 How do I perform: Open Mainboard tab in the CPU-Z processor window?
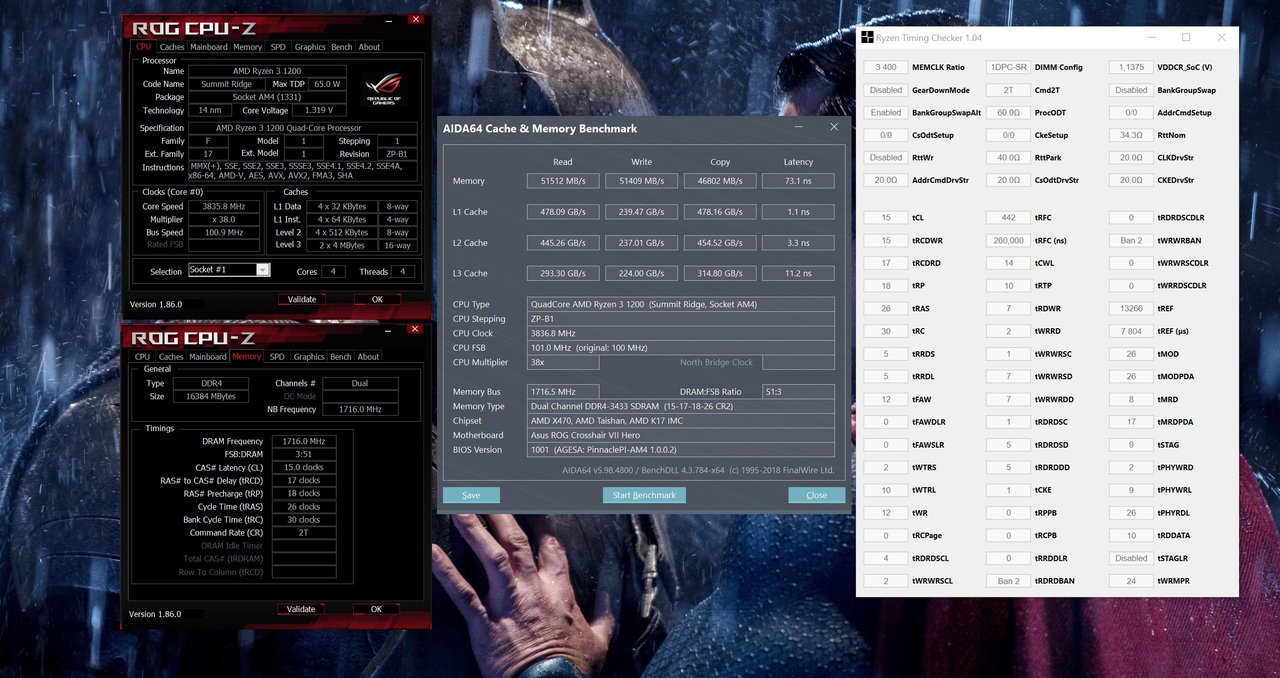tap(209, 47)
